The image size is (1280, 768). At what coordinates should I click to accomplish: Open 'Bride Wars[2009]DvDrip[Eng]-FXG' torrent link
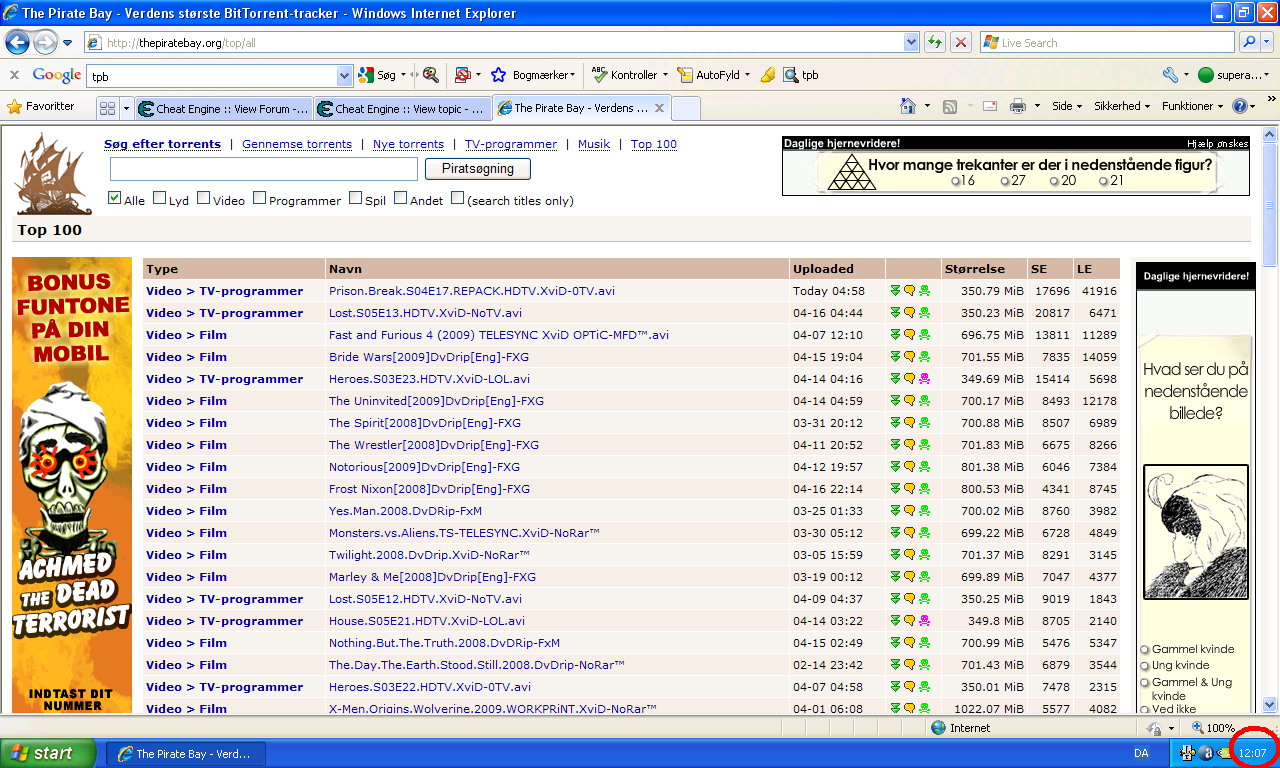point(429,357)
